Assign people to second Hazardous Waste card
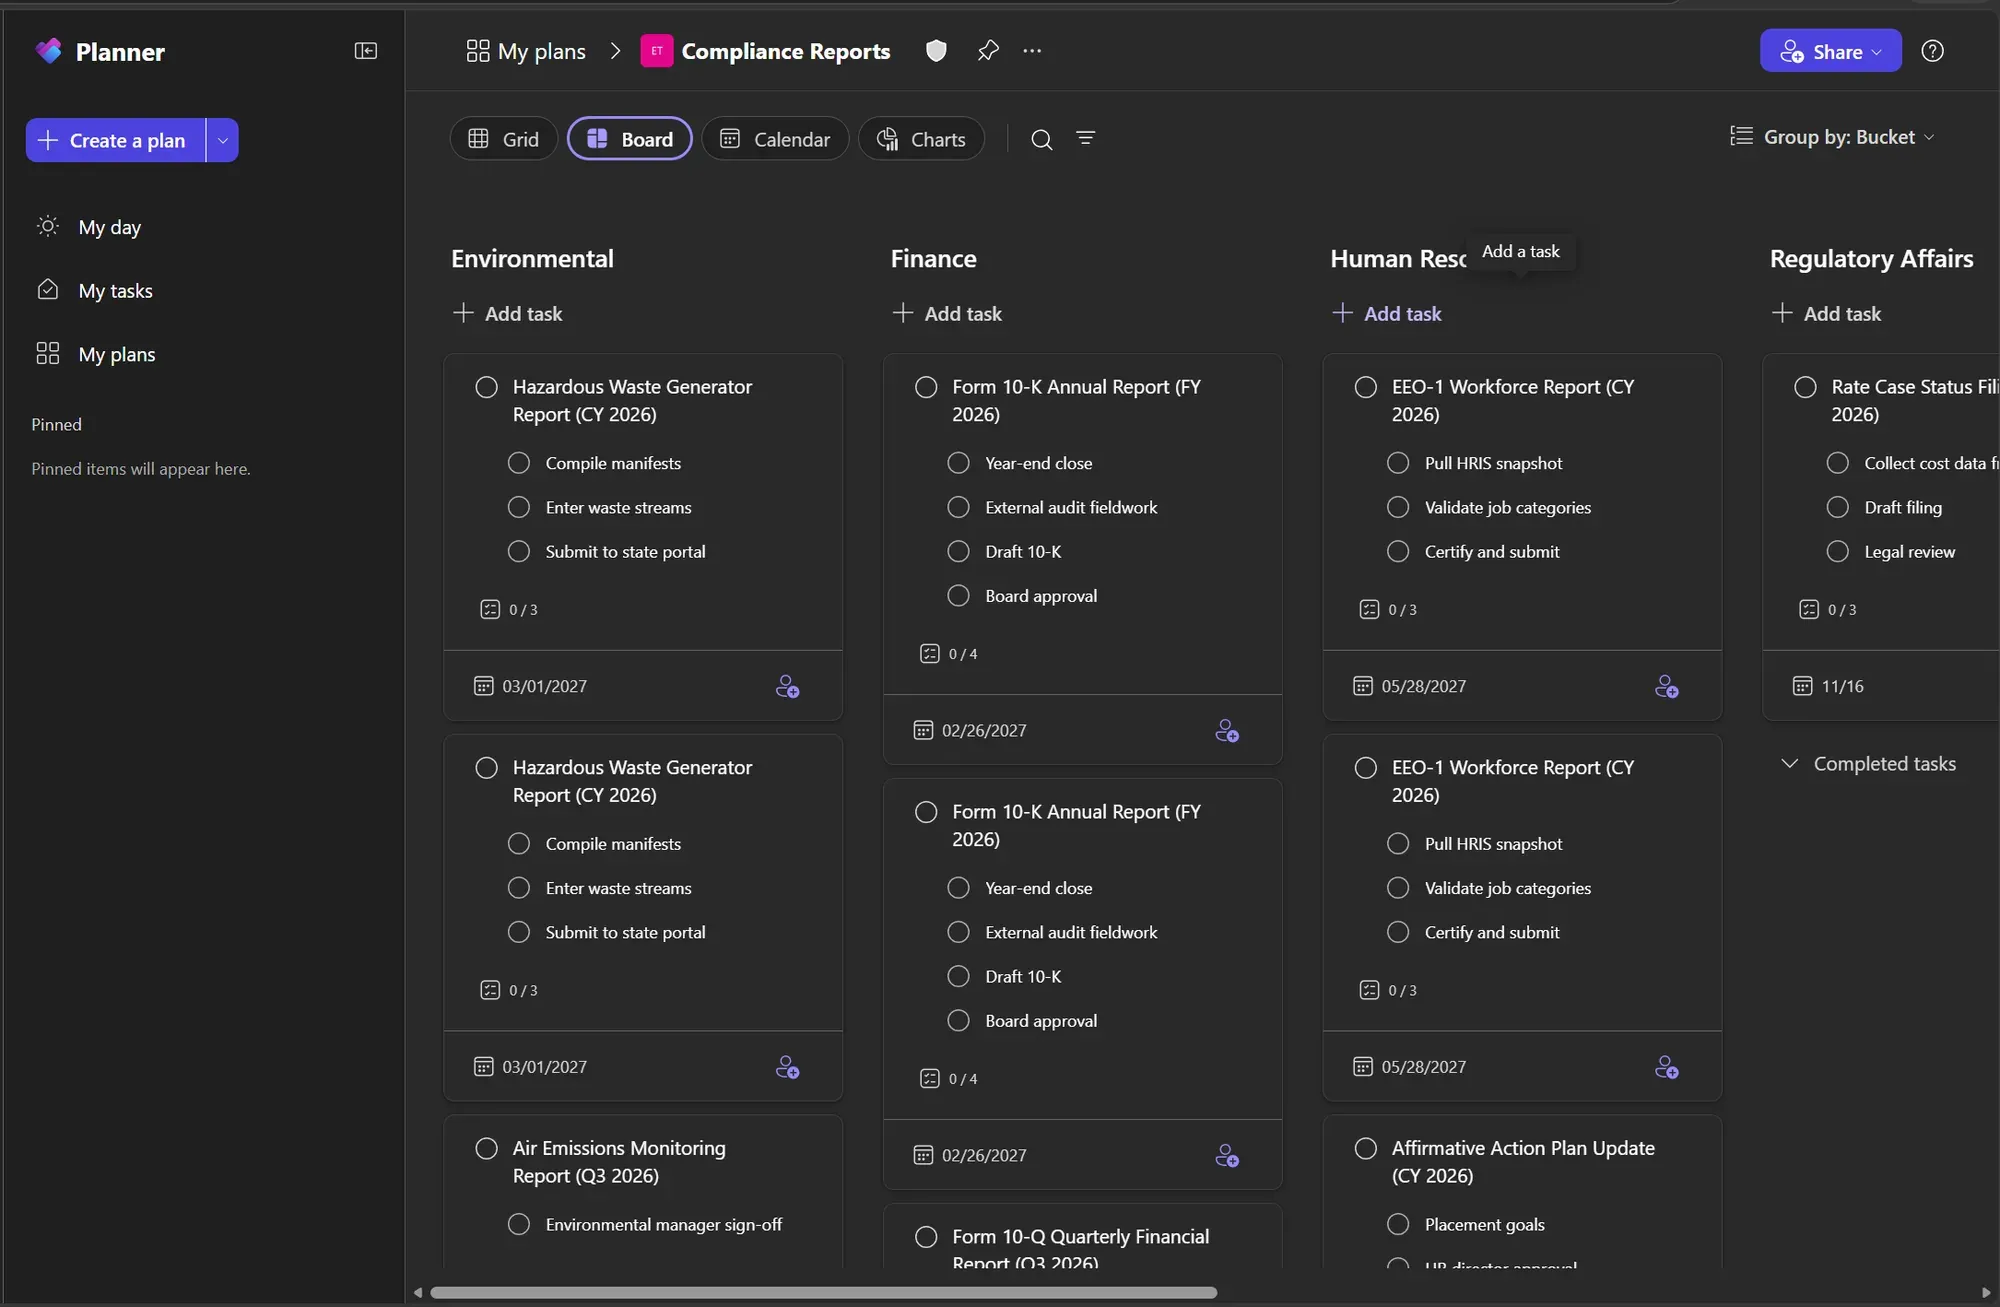 tap(788, 1068)
